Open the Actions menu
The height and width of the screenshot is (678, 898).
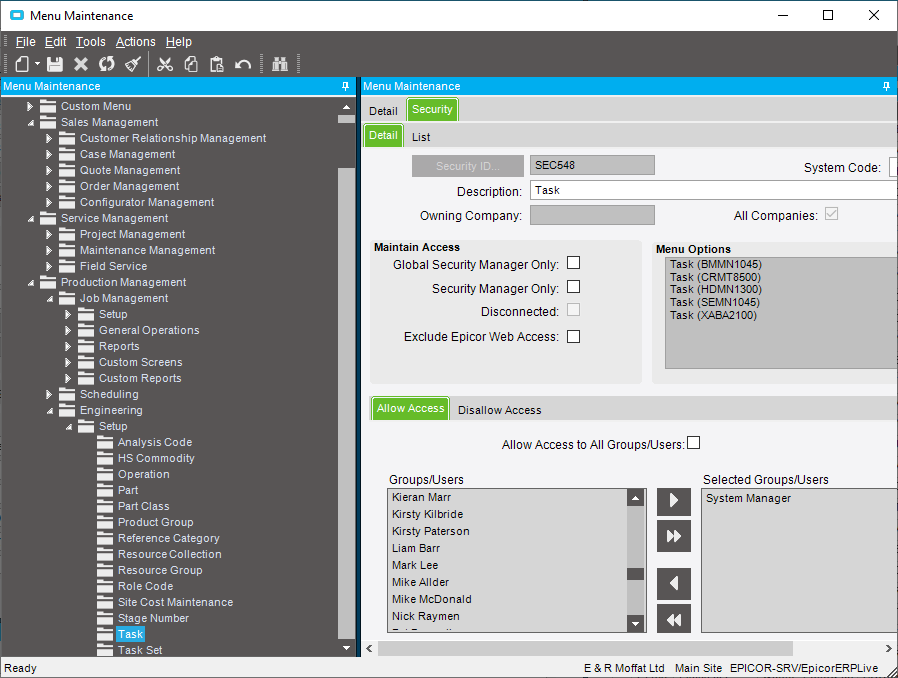[x=135, y=42]
